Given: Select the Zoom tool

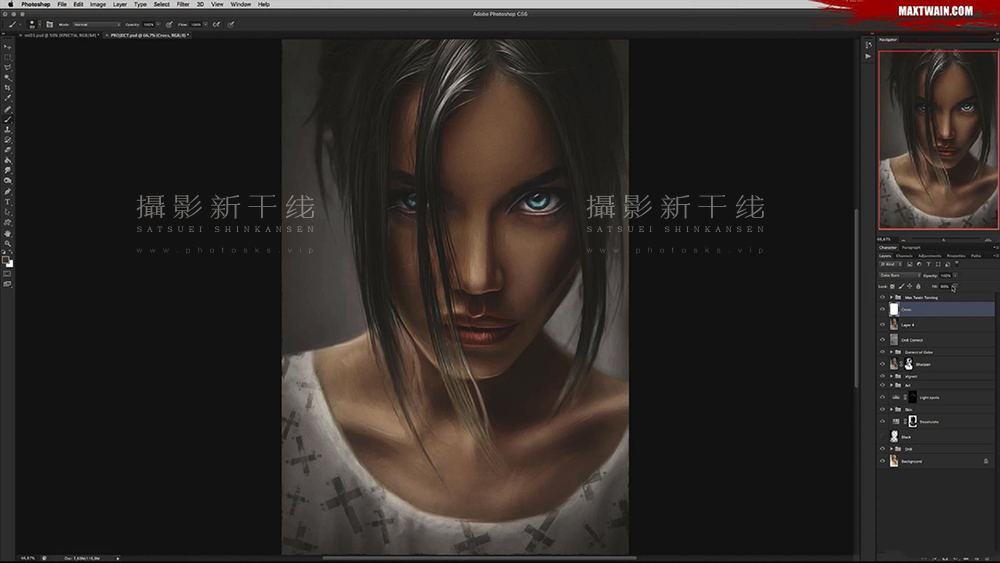Looking at the screenshot, I should point(8,244).
